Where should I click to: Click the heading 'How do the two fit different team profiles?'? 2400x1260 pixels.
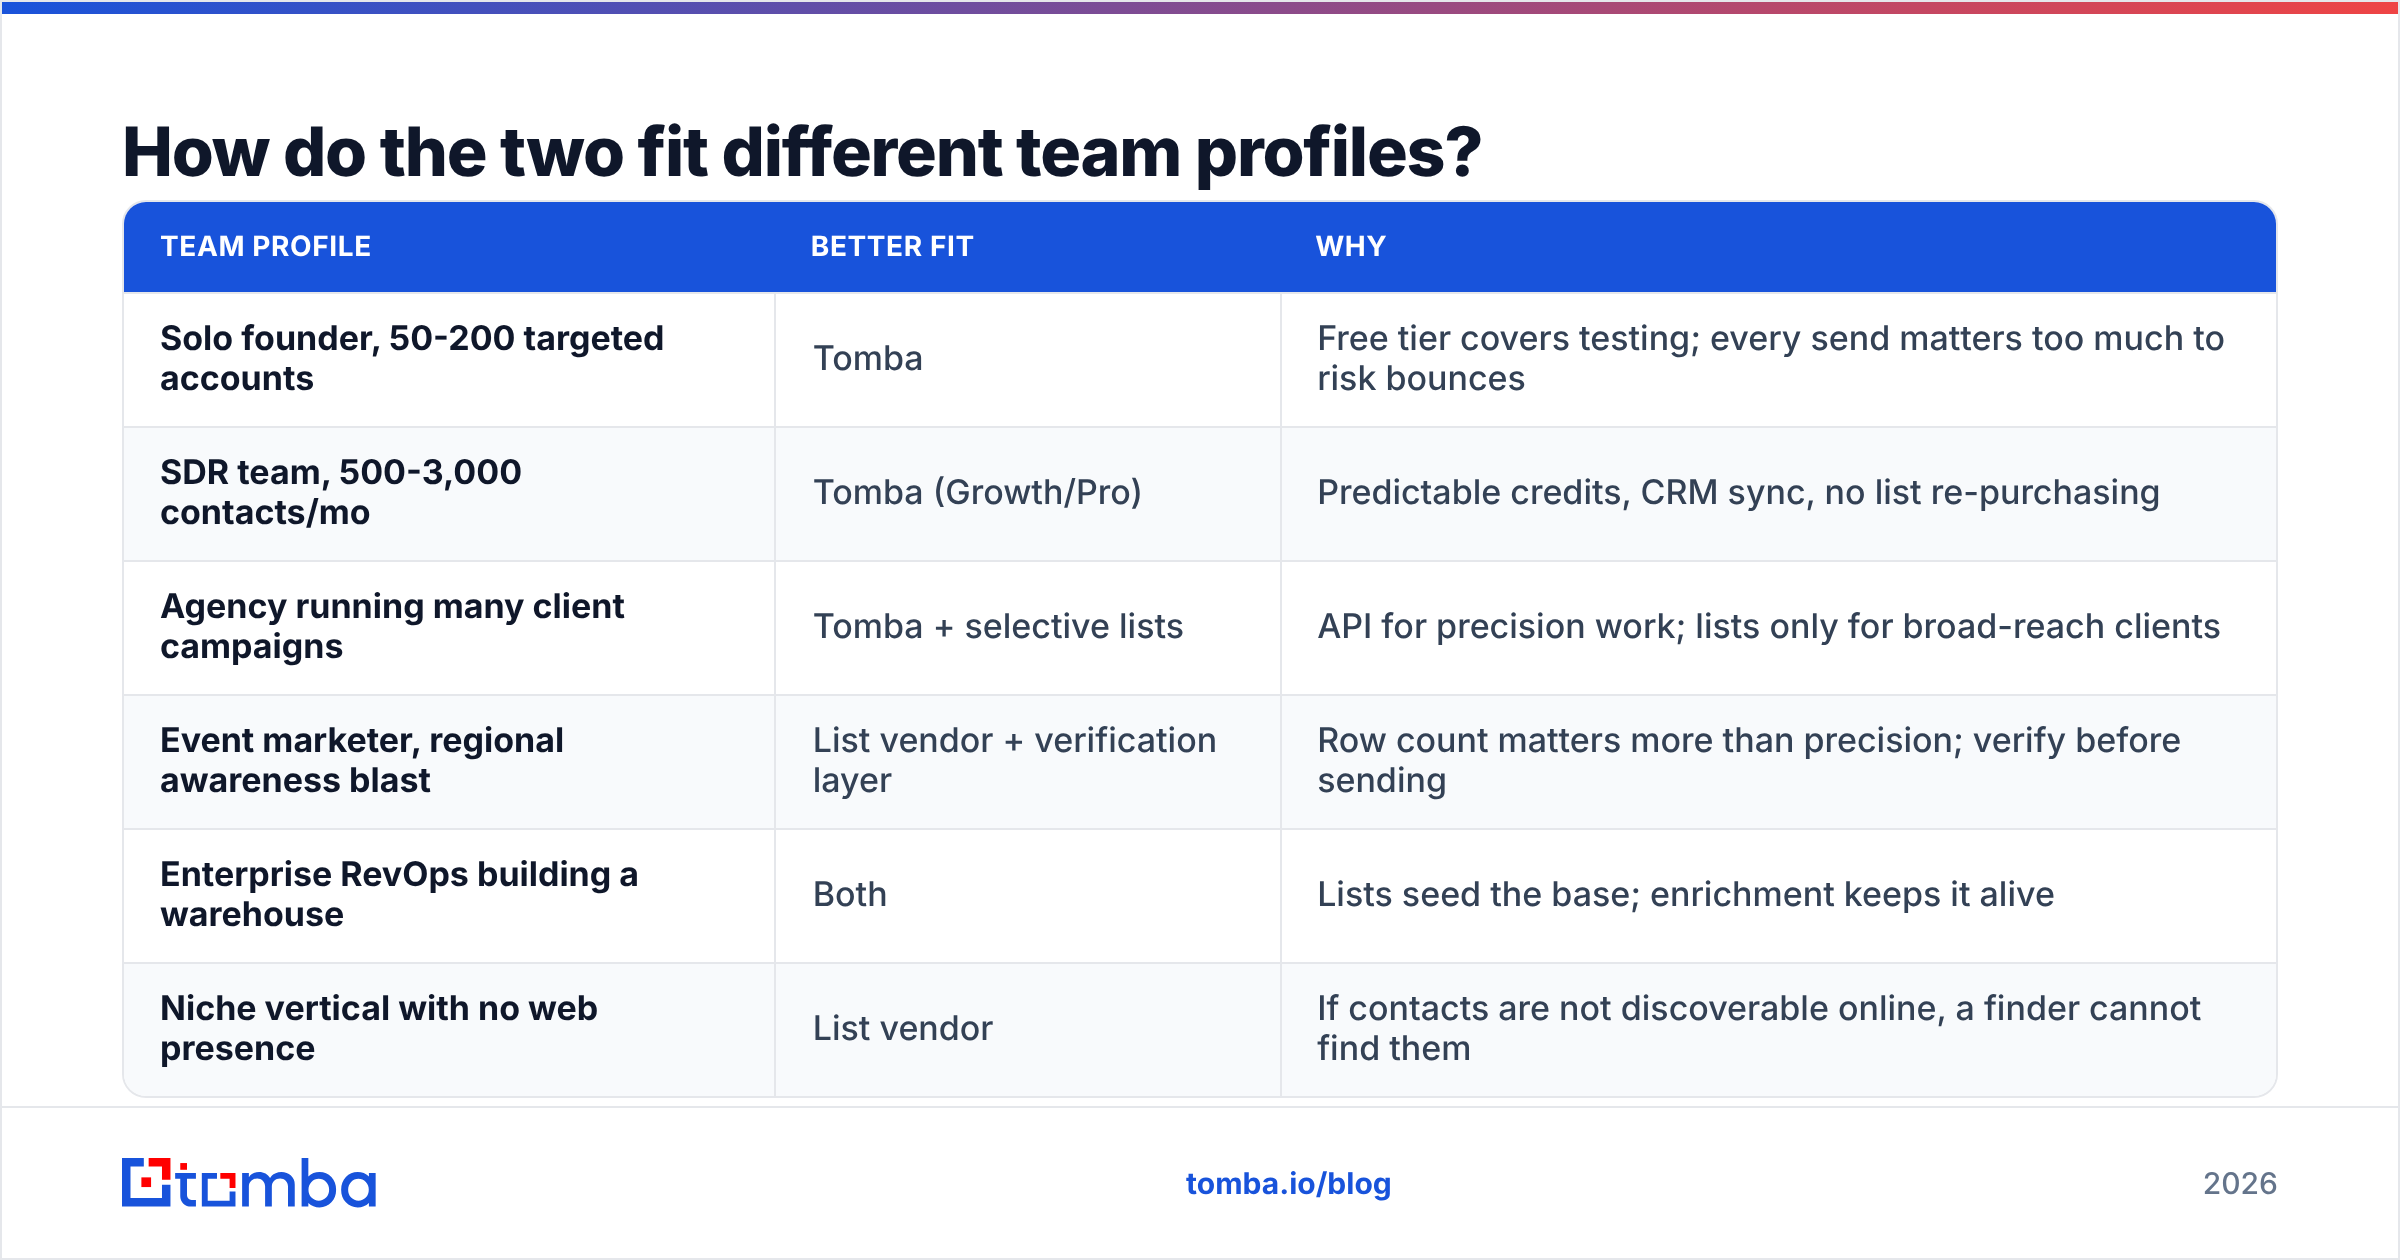pyautogui.click(x=801, y=152)
